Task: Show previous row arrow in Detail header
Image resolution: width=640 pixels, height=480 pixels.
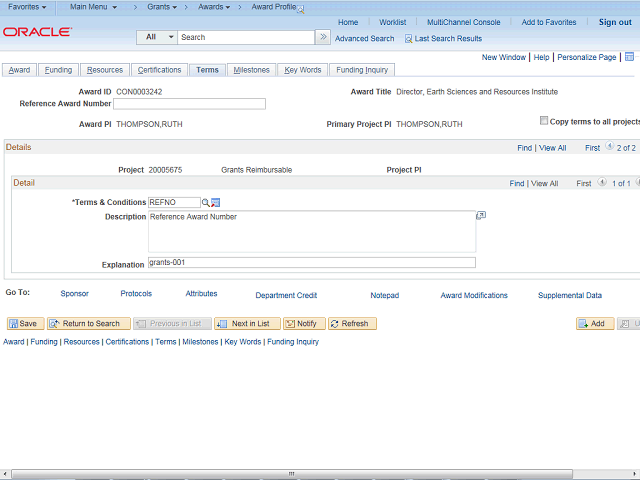Action: pos(602,182)
